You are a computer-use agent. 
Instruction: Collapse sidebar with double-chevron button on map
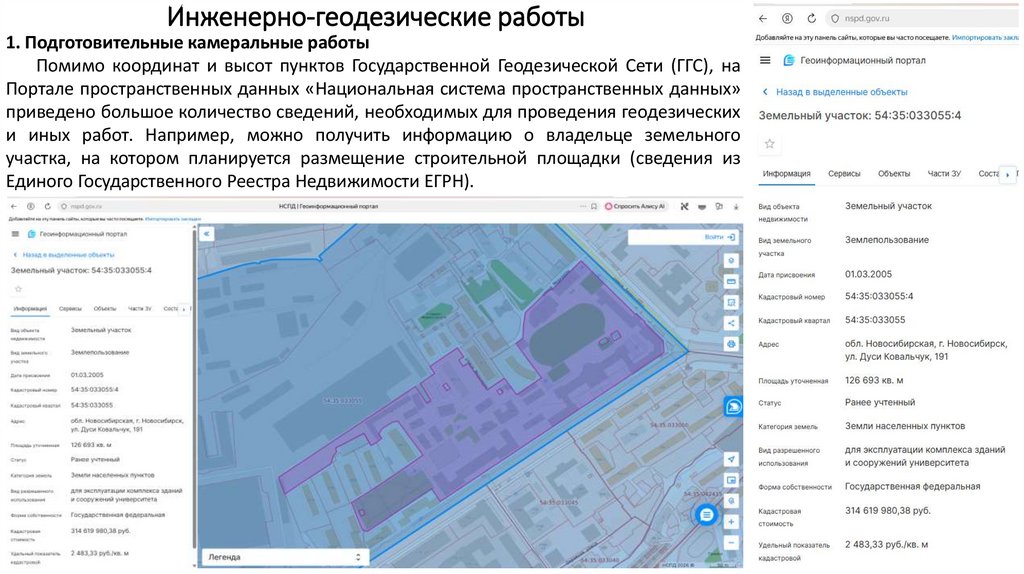pos(206,233)
